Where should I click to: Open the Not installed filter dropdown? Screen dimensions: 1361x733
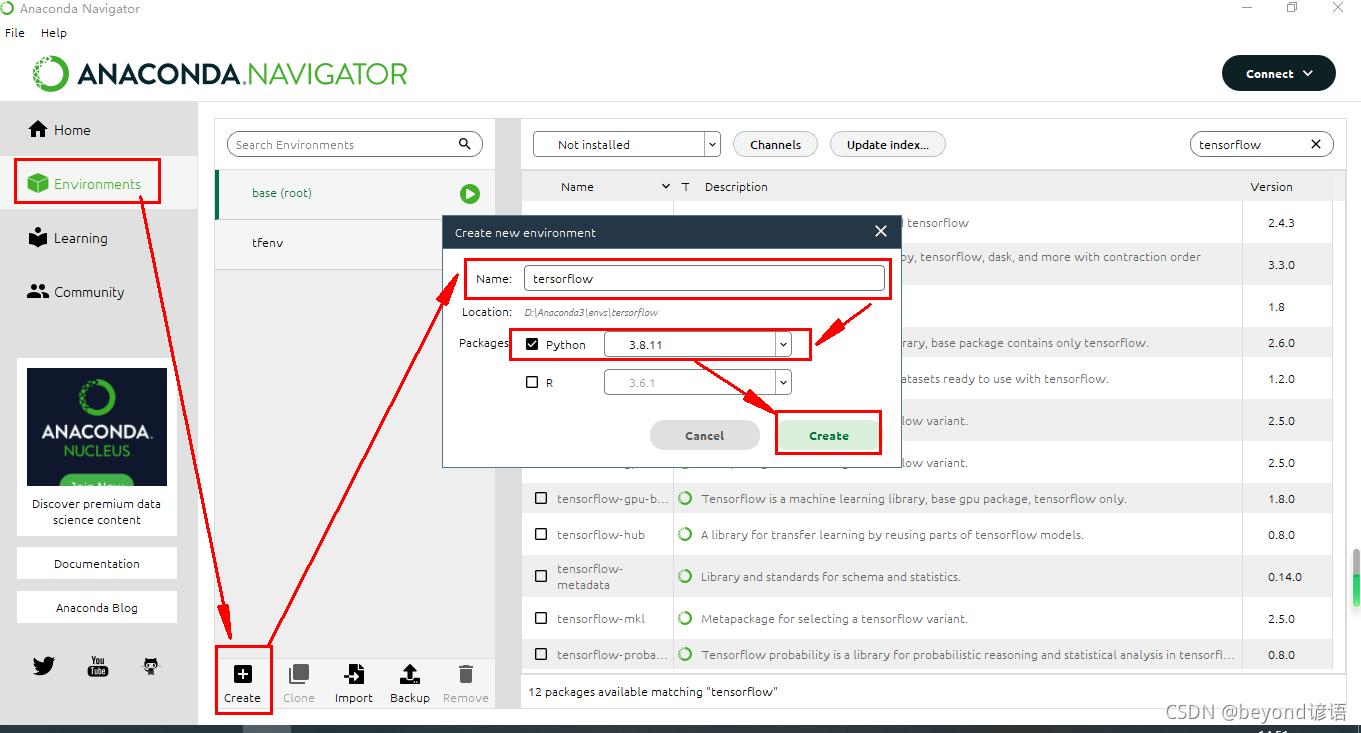pos(626,144)
